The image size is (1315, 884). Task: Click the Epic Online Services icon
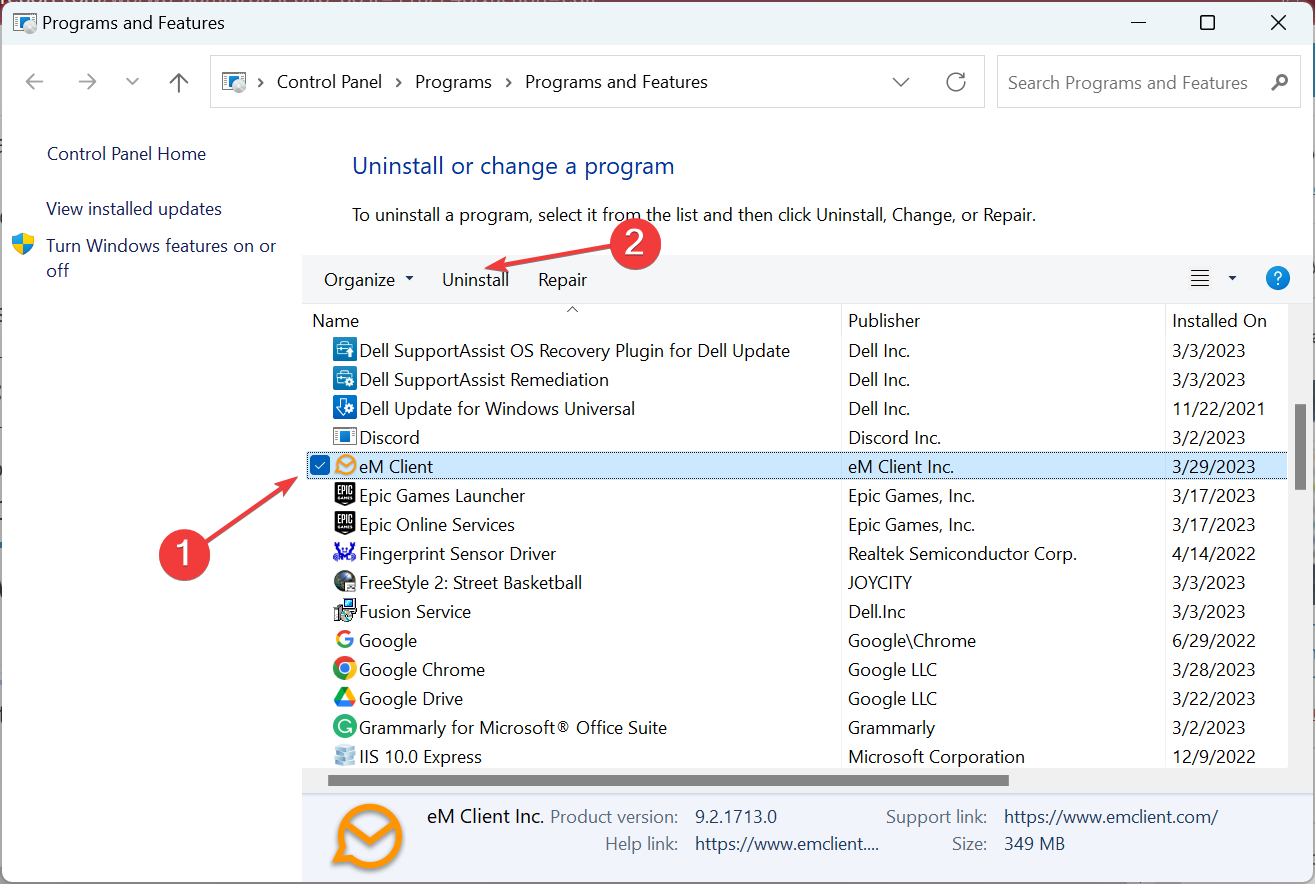click(x=345, y=524)
